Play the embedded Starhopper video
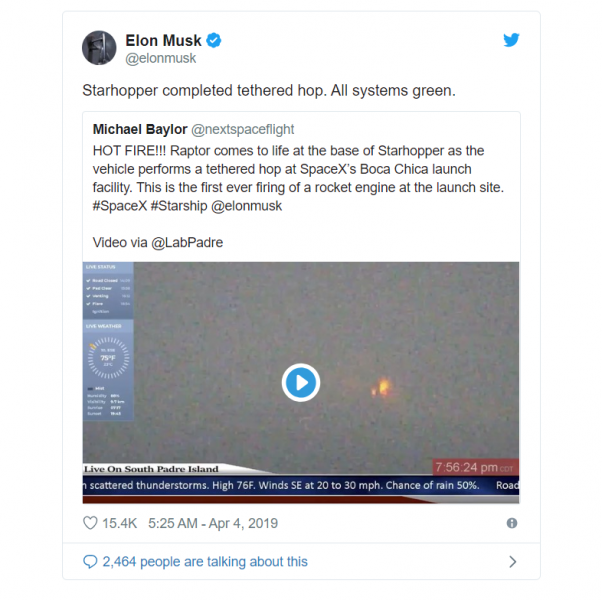 point(301,382)
